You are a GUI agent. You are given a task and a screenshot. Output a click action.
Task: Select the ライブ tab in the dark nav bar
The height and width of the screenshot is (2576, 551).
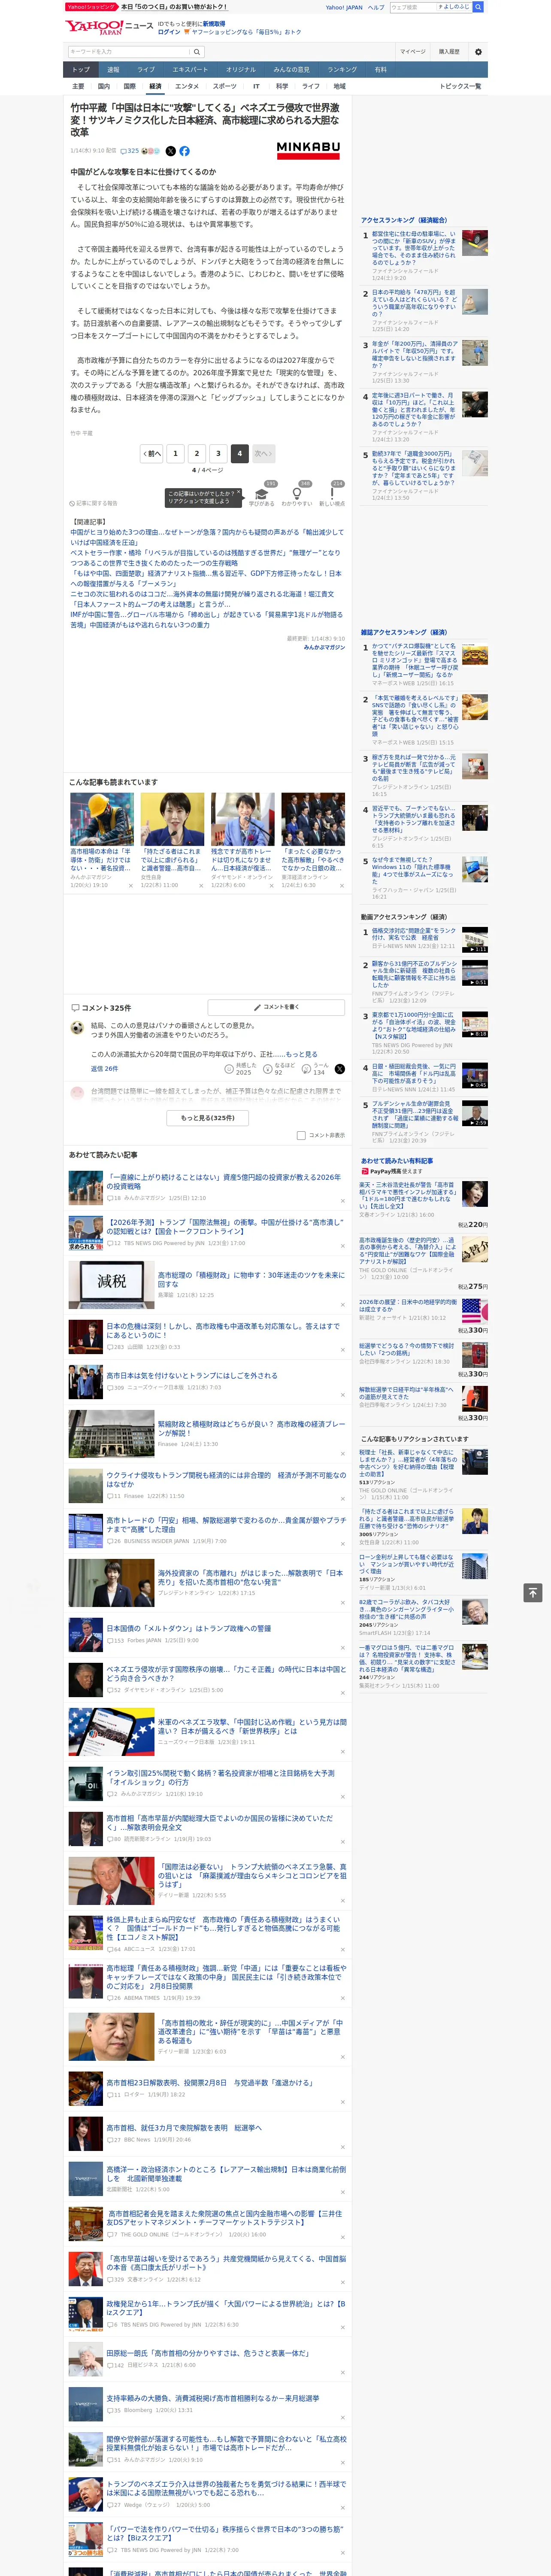[146, 70]
